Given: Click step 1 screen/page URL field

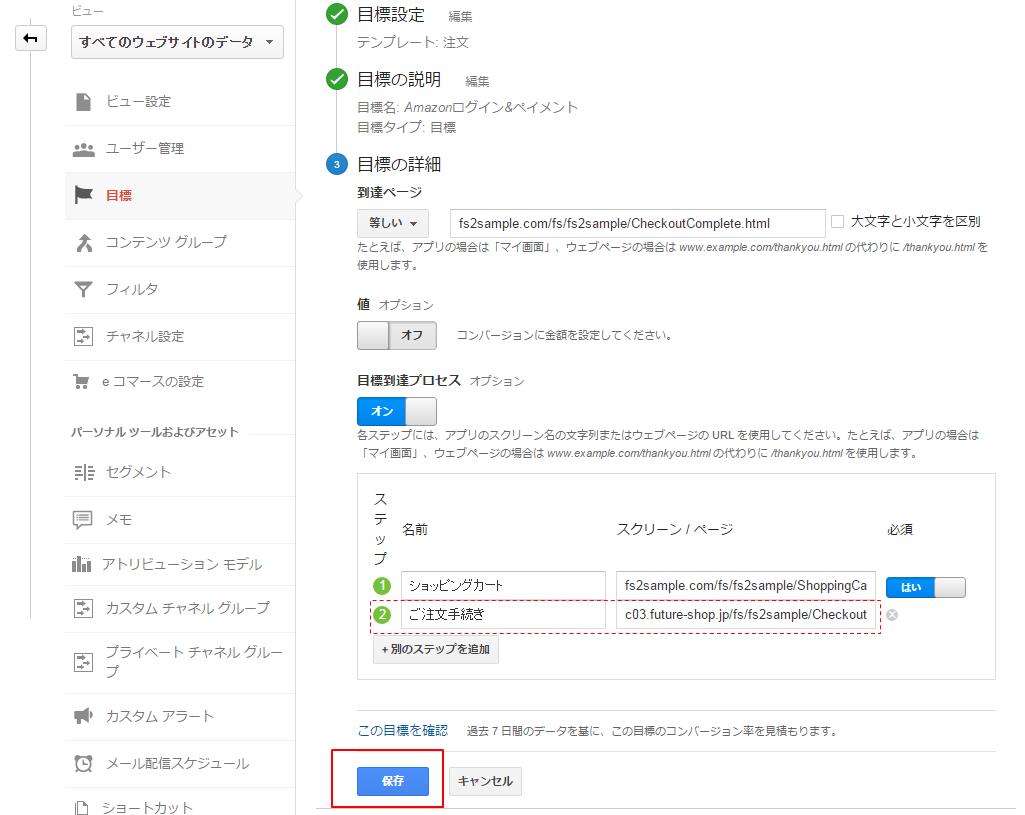Looking at the screenshot, I should (x=746, y=586).
